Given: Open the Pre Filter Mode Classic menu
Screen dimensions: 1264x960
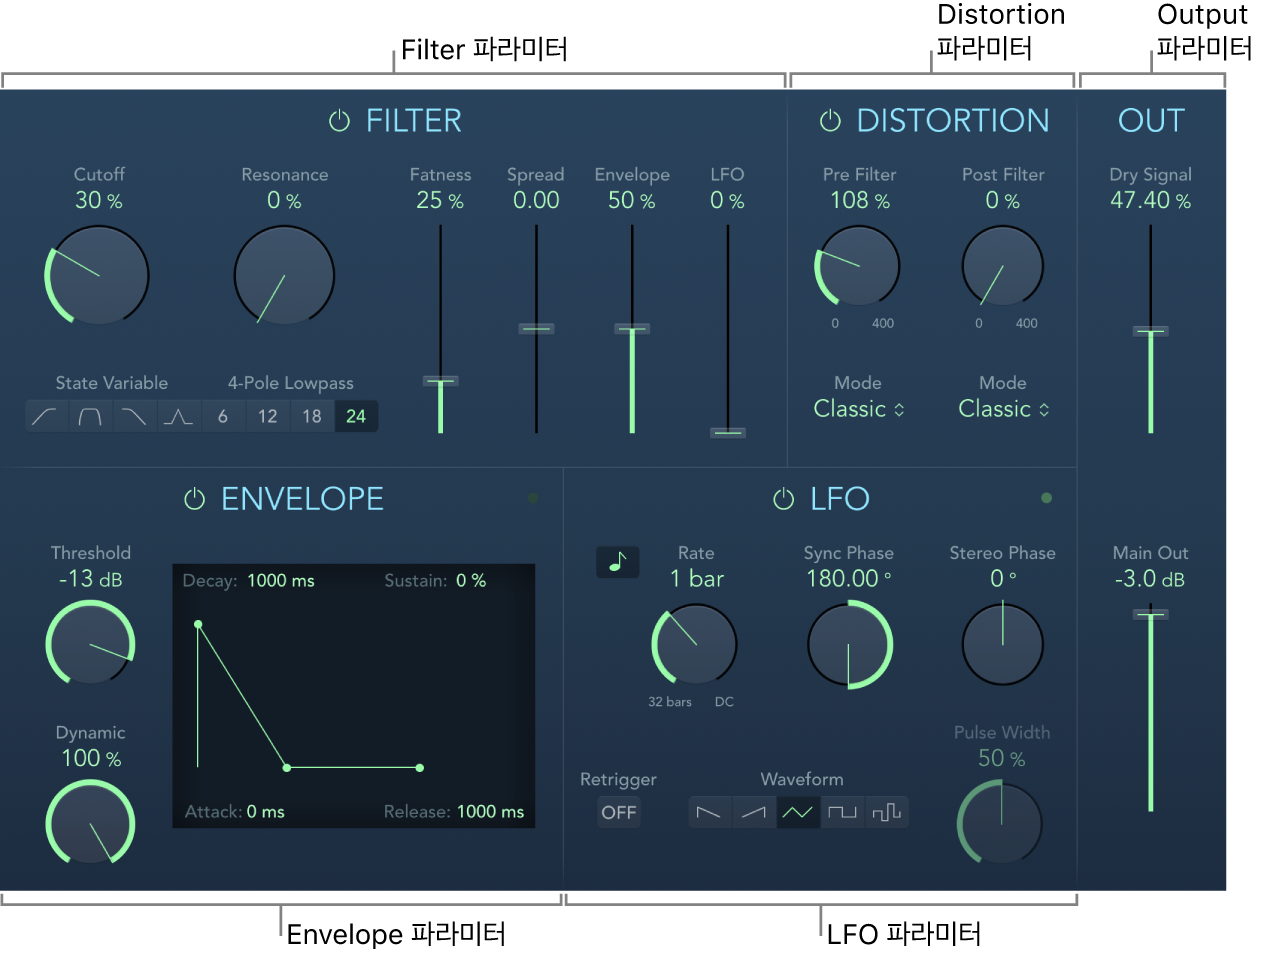Looking at the screenshot, I should [x=859, y=409].
